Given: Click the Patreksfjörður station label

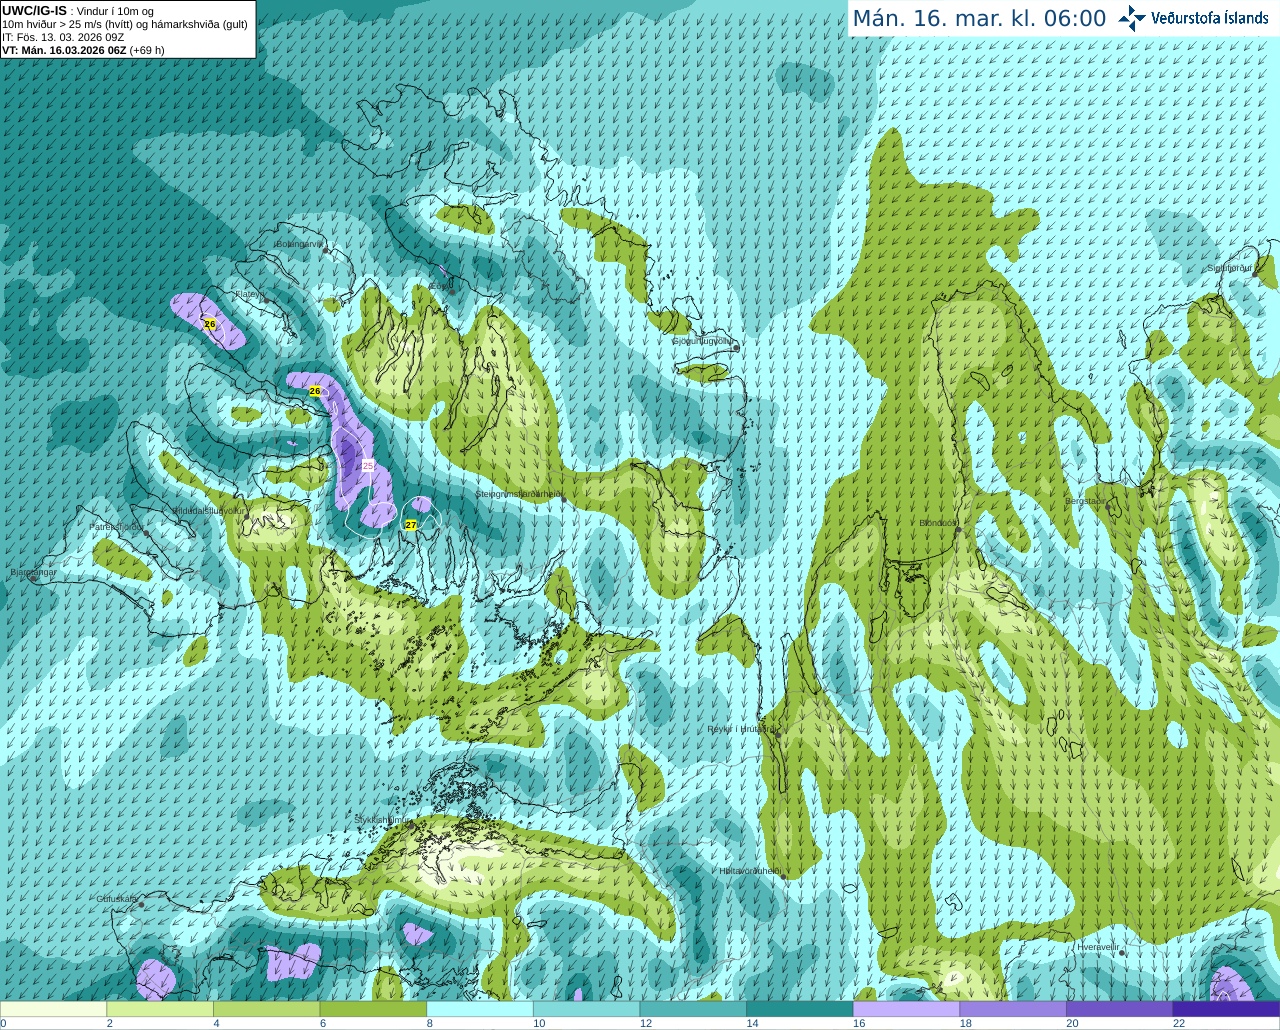Looking at the screenshot, I should pos(116,526).
